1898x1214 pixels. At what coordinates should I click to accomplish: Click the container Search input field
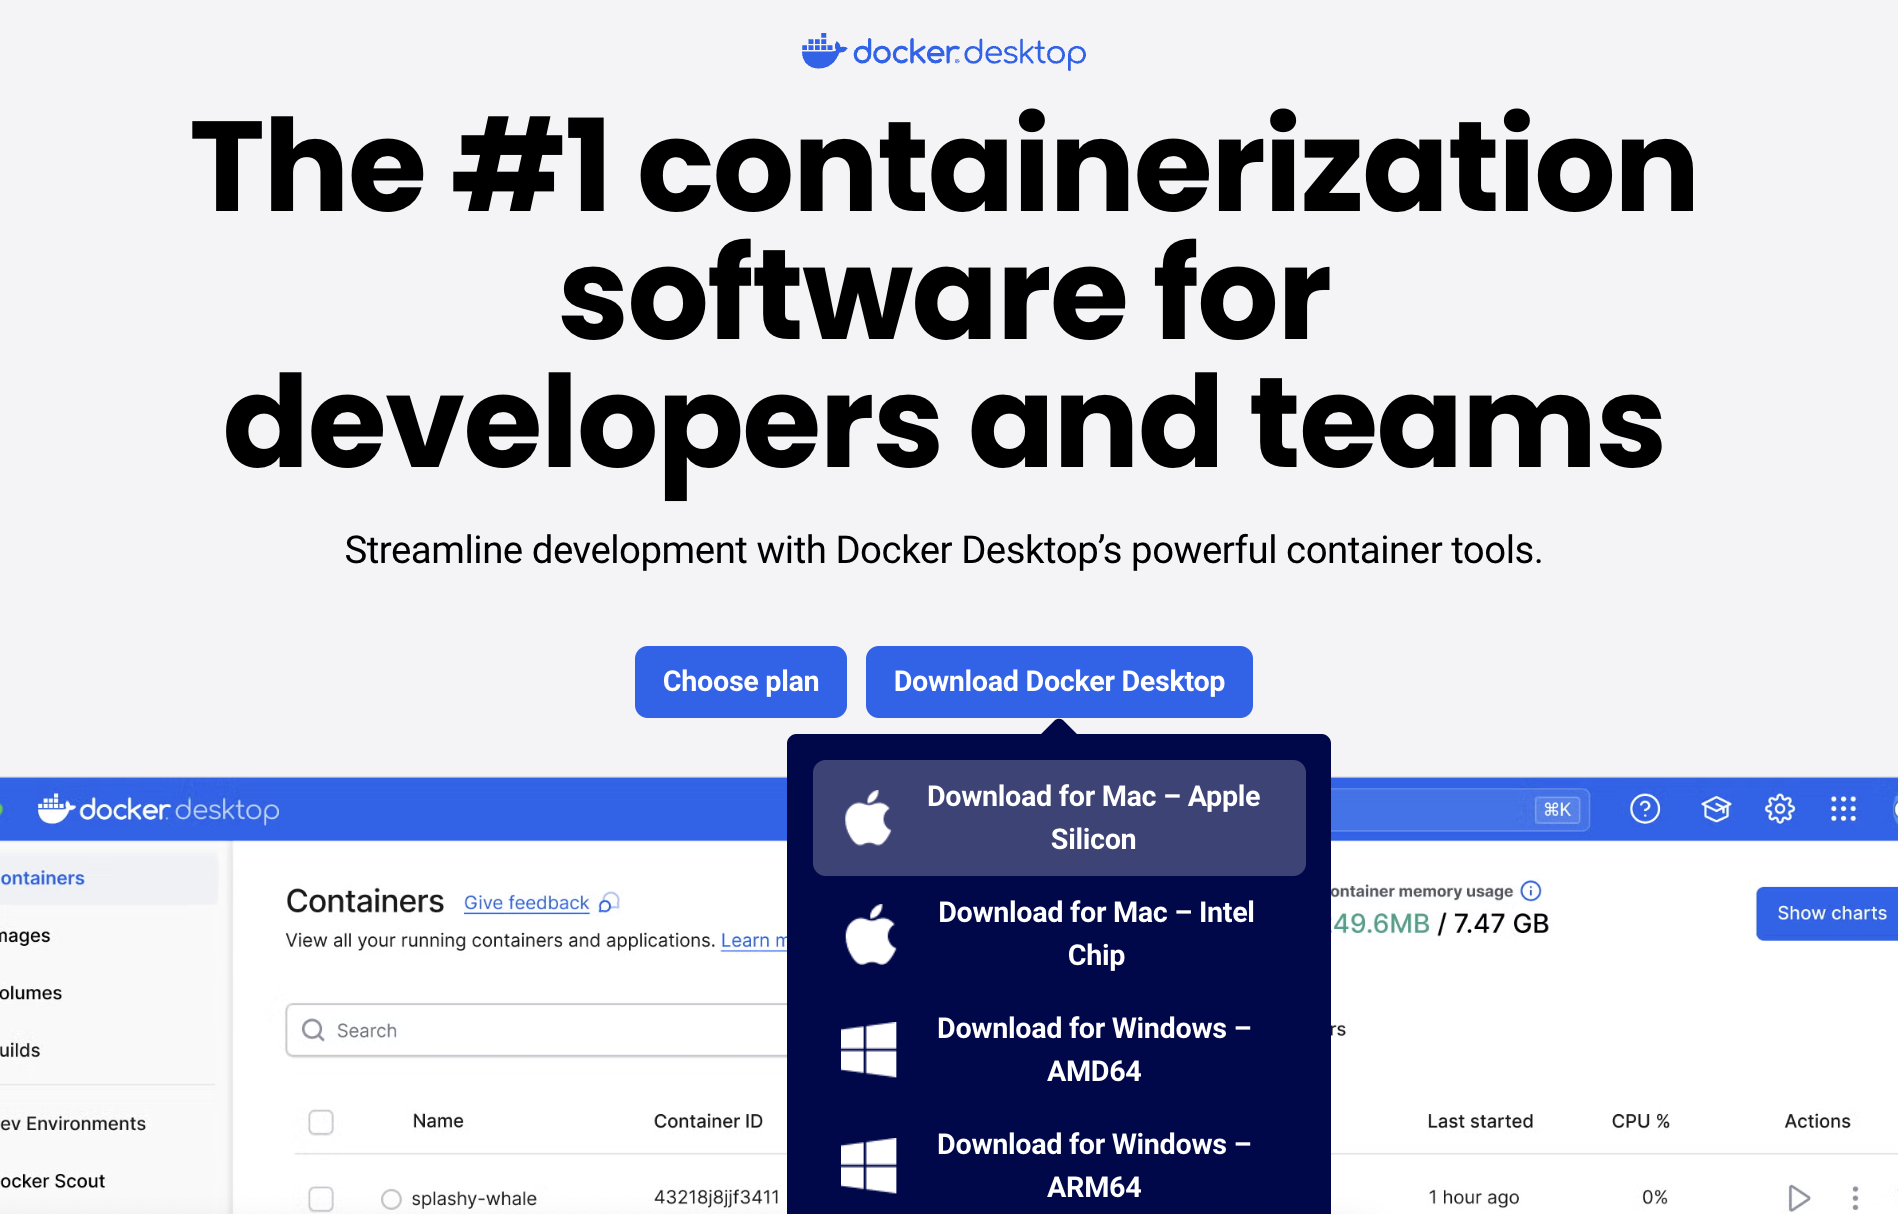point(537,1030)
